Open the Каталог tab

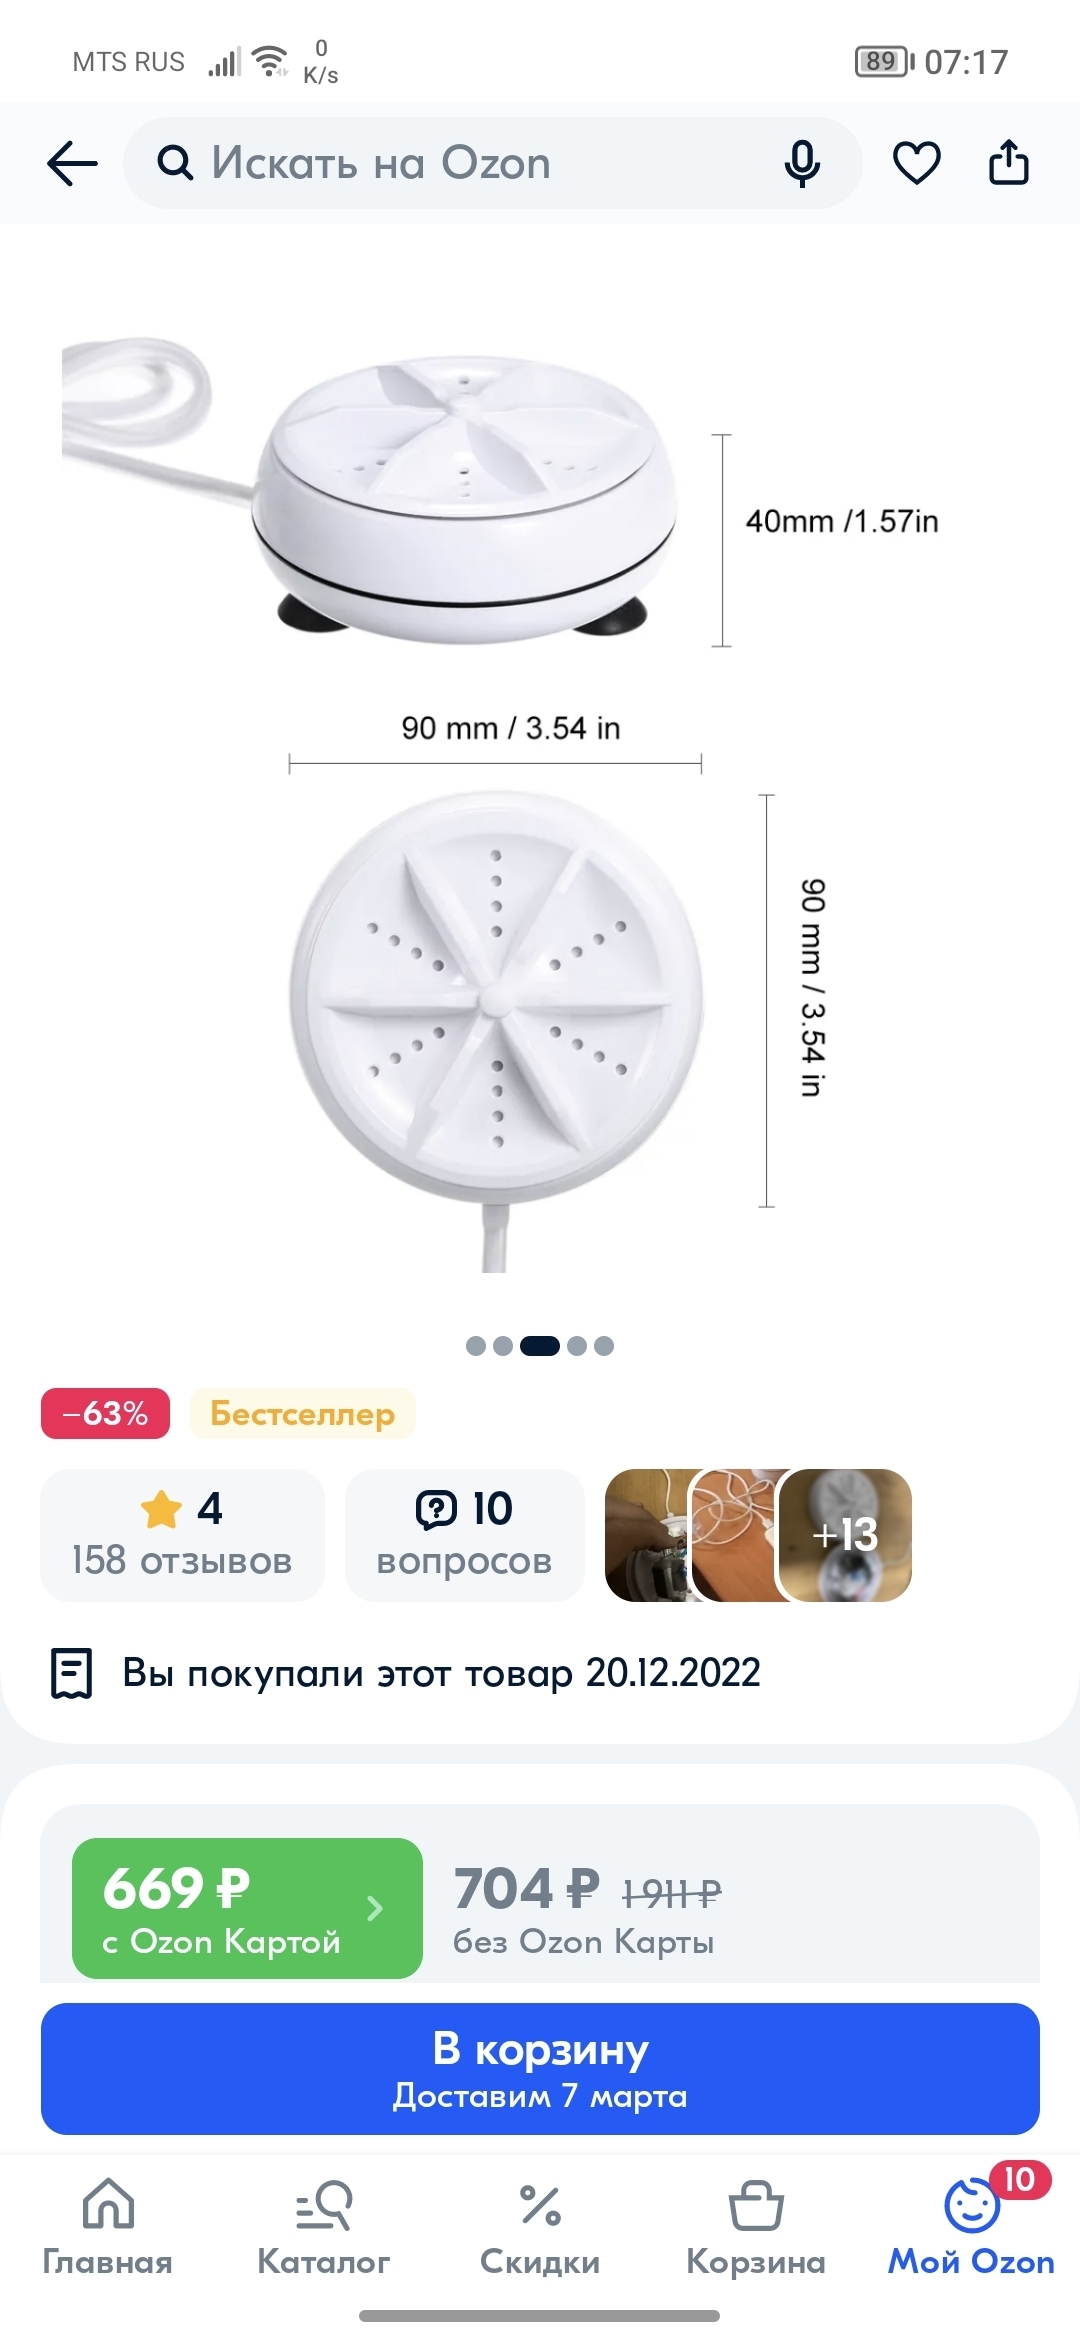coord(323,2228)
